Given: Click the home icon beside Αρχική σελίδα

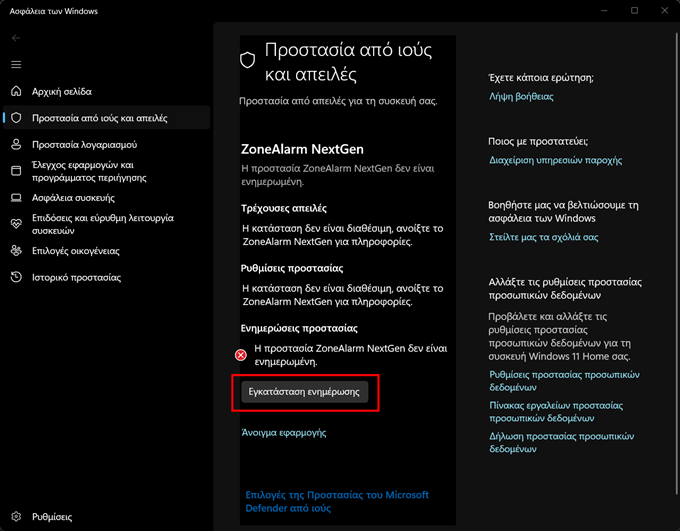Looking at the screenshot, I should tap(16, 91).
